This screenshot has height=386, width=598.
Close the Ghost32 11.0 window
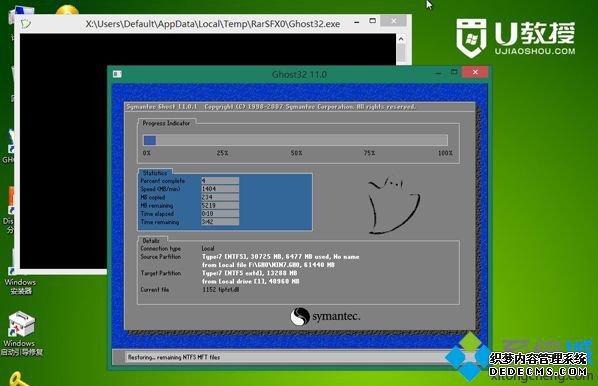(x=475, y=72)
